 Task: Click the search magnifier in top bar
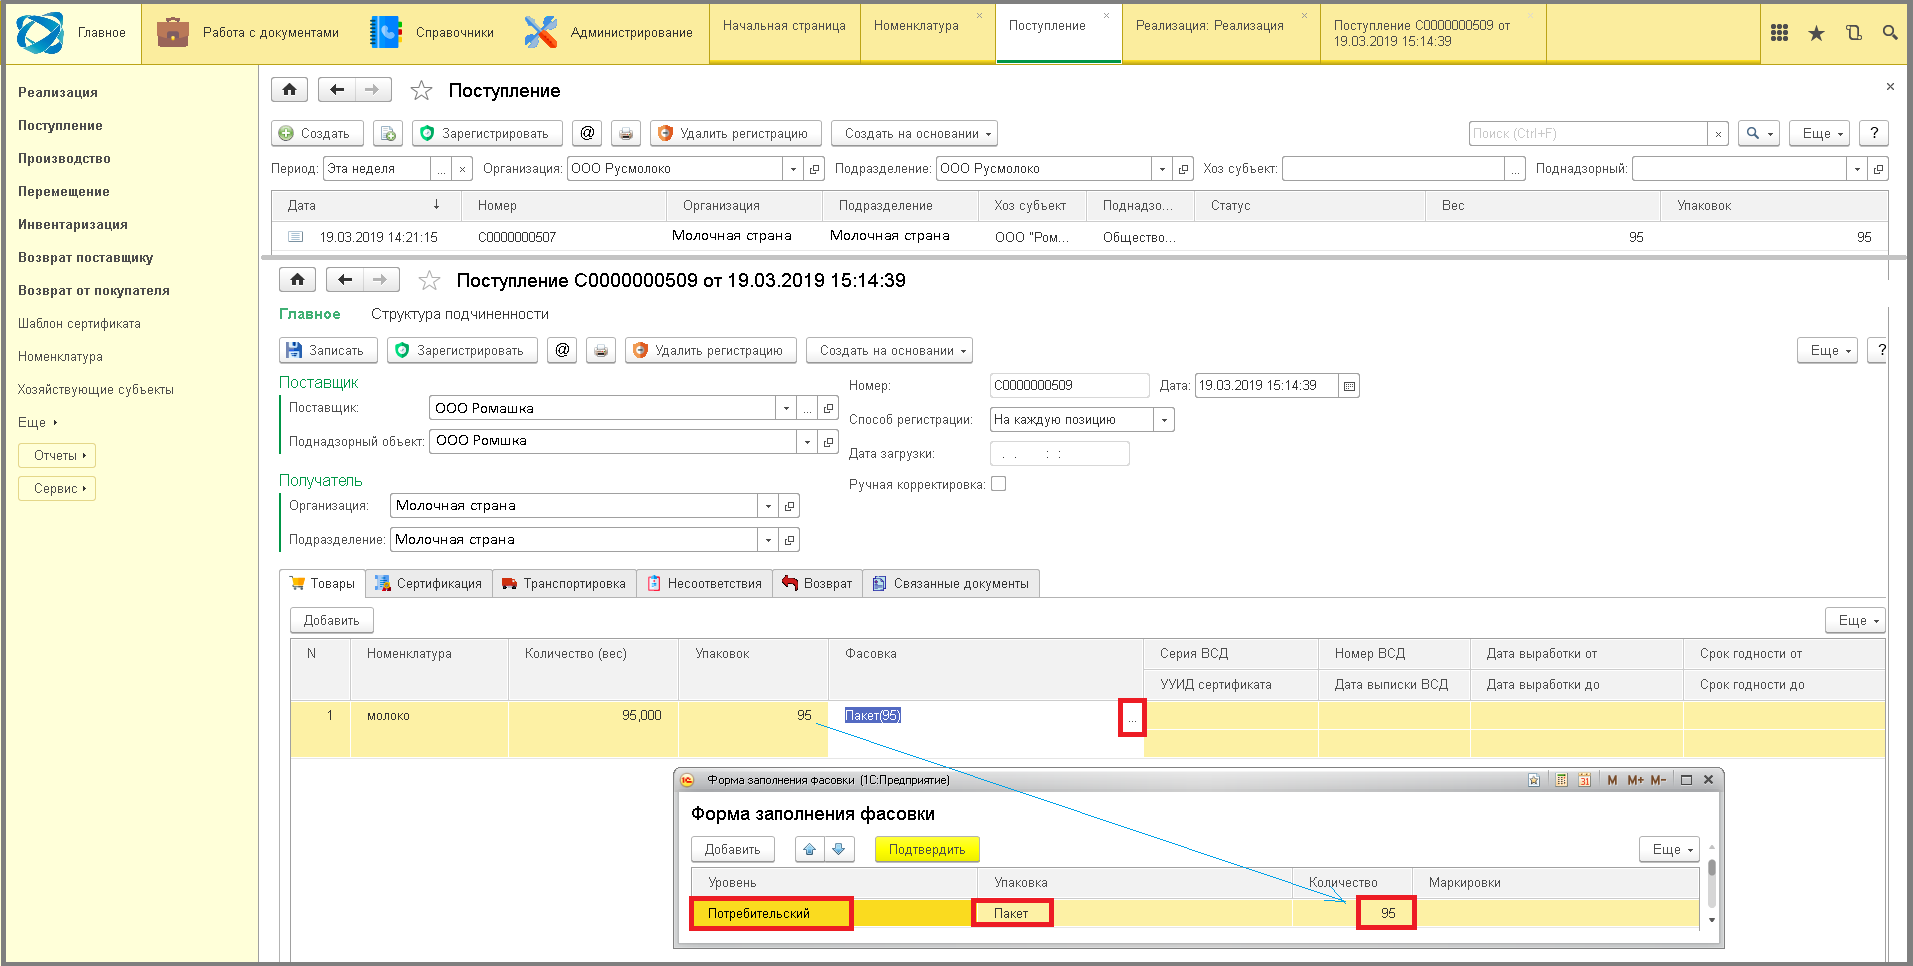[1890, 33]
